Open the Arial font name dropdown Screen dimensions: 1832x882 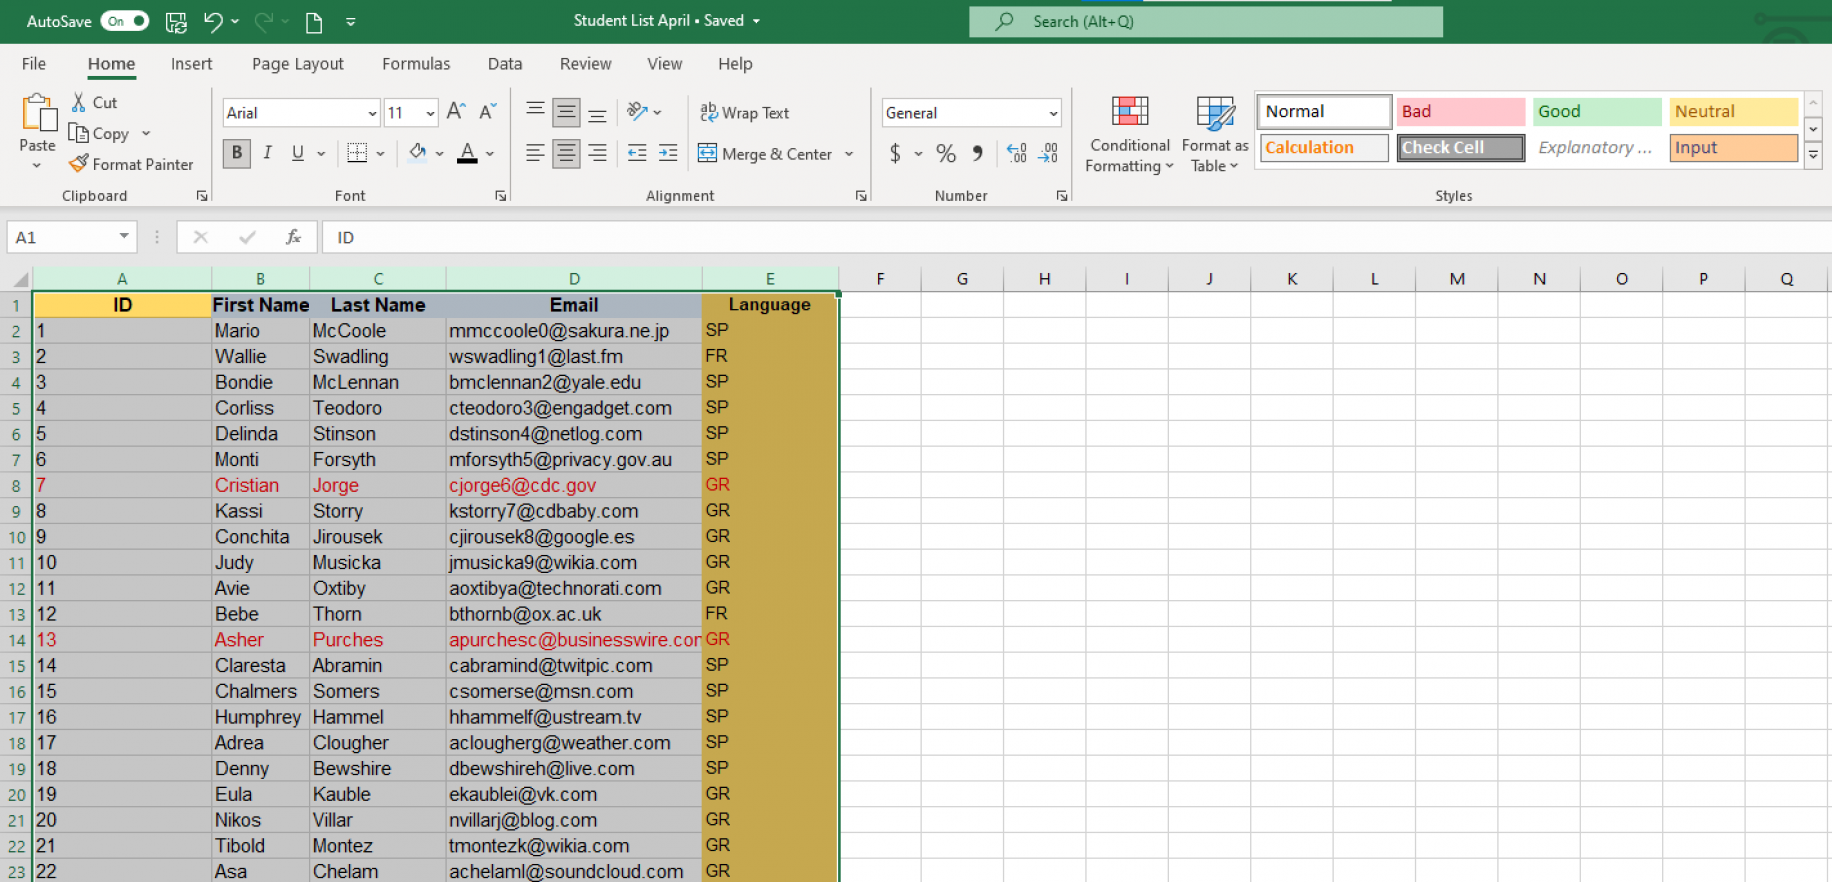tap(373, 113)
